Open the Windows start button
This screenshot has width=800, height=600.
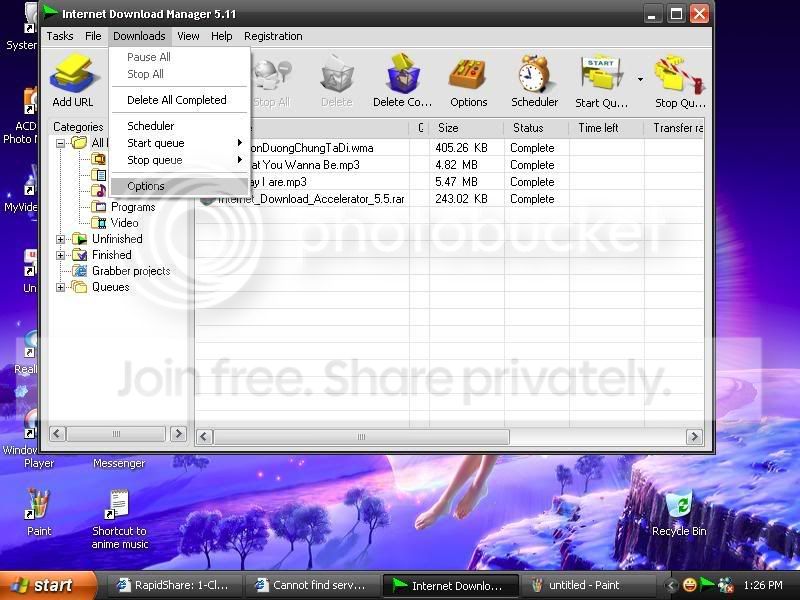(47, 585)
